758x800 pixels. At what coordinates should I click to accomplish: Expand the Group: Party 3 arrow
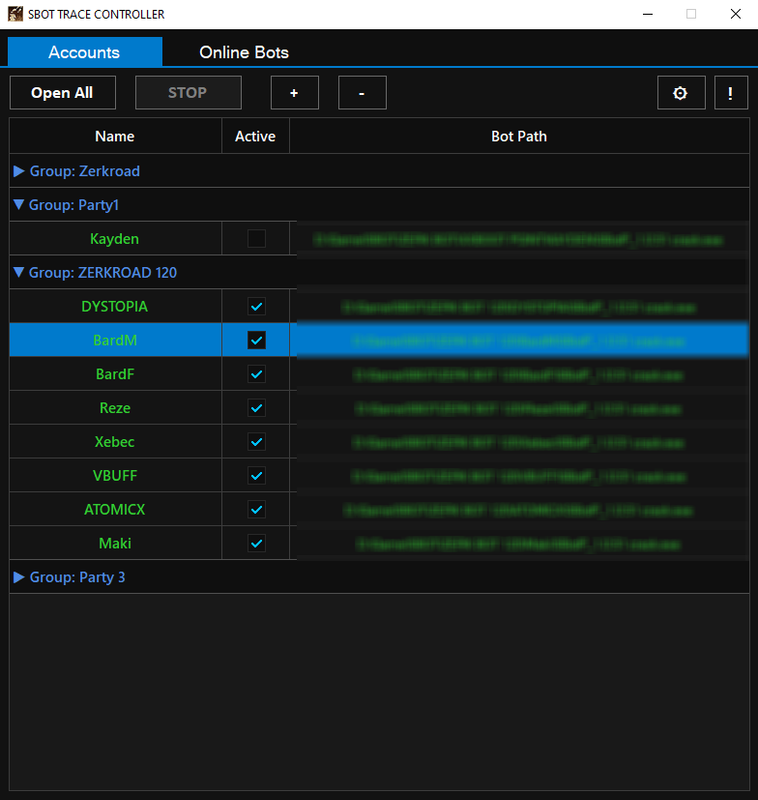pos(19,577)
